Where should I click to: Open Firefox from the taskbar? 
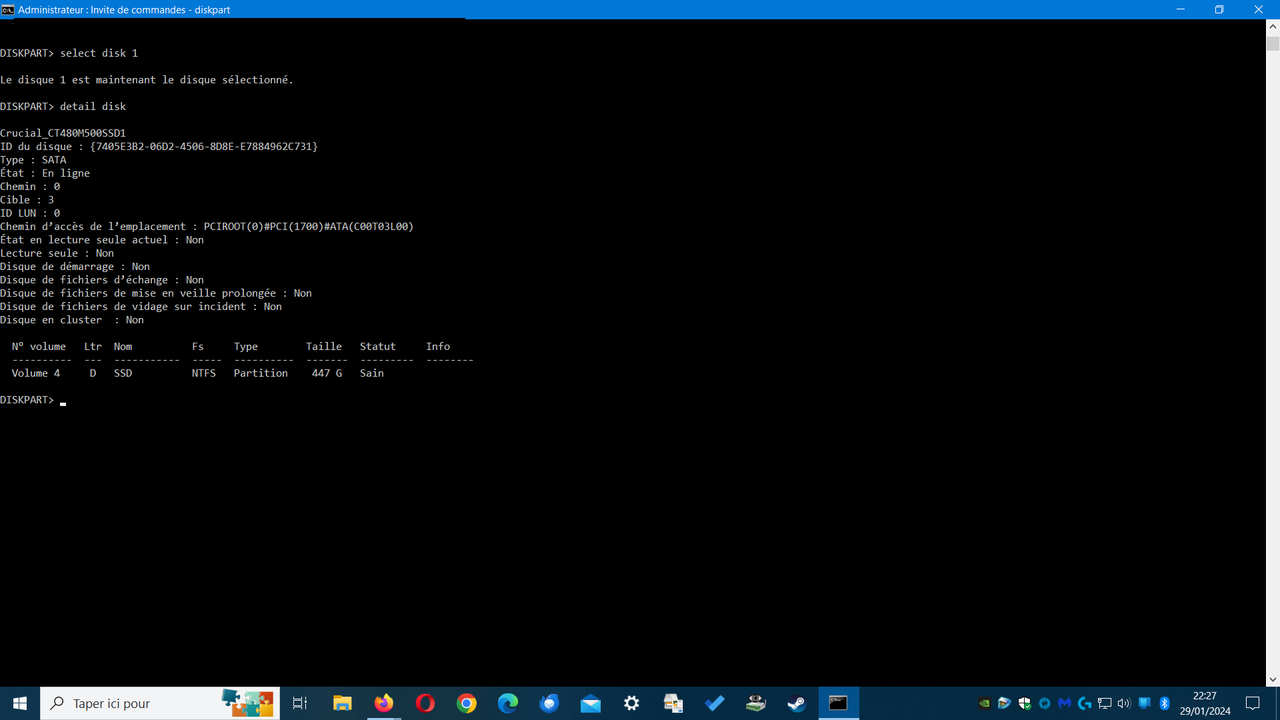[x=383, y=703]
